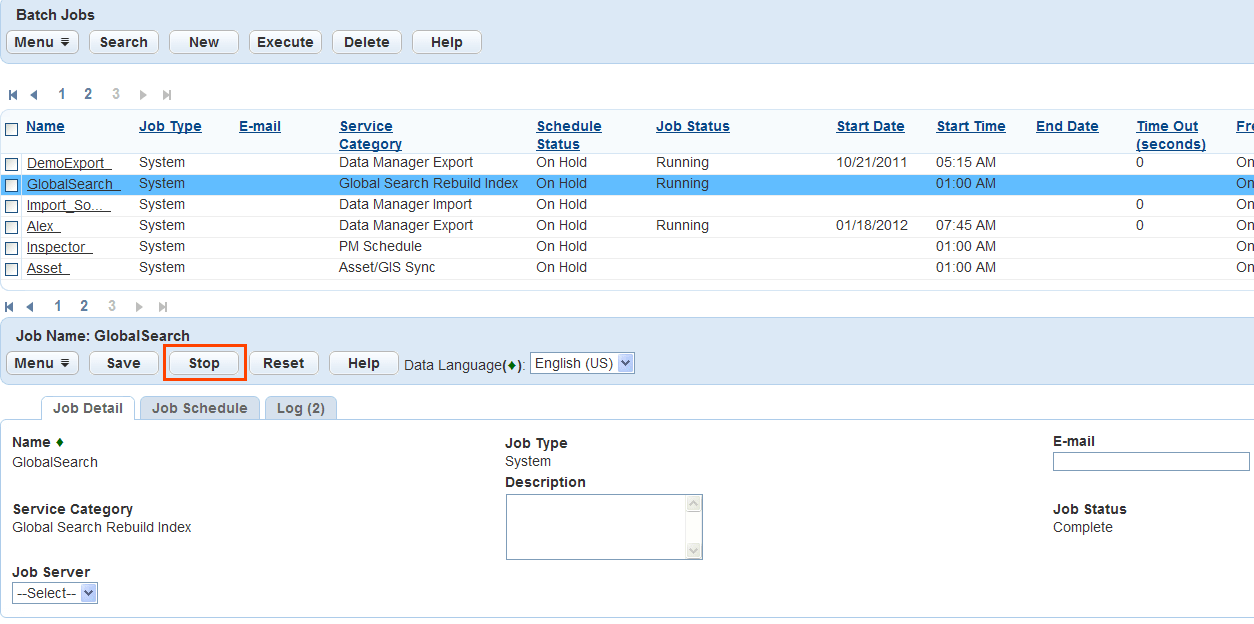Tick the select-all checkbox in table header
1254x624 pixels.
tap(12, 129)
